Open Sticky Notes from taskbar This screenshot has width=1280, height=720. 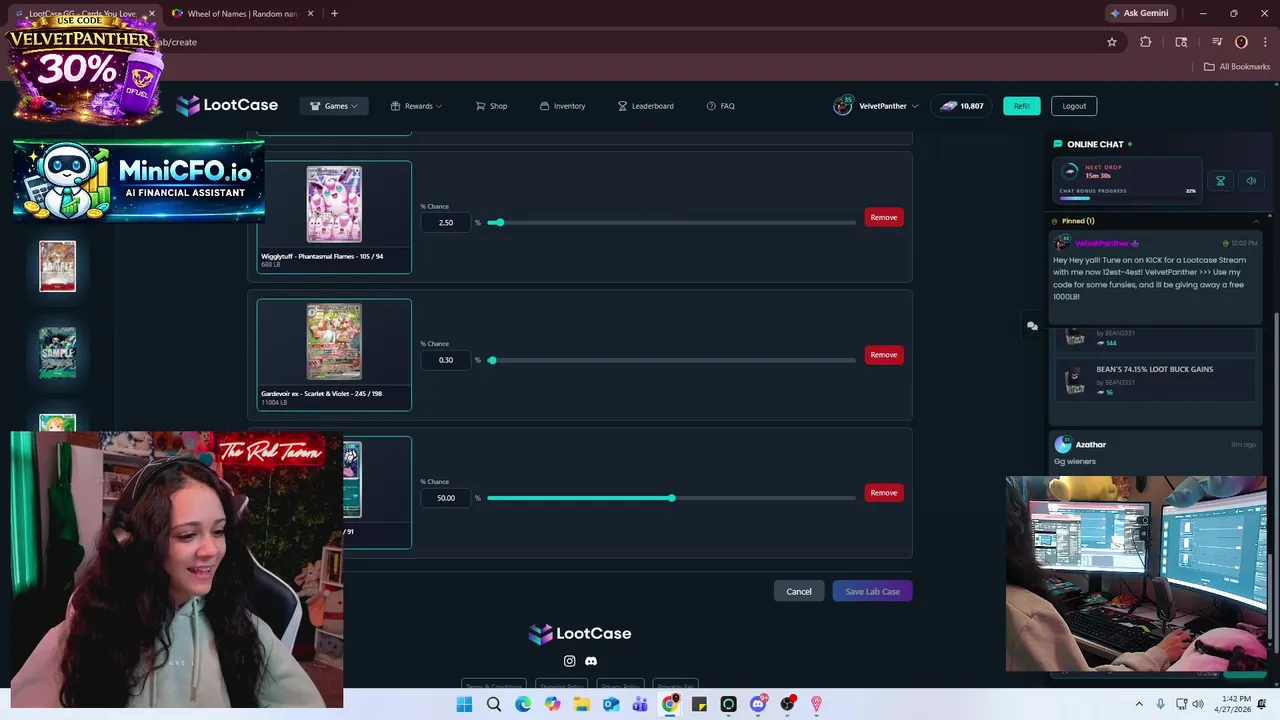[699, 705]
